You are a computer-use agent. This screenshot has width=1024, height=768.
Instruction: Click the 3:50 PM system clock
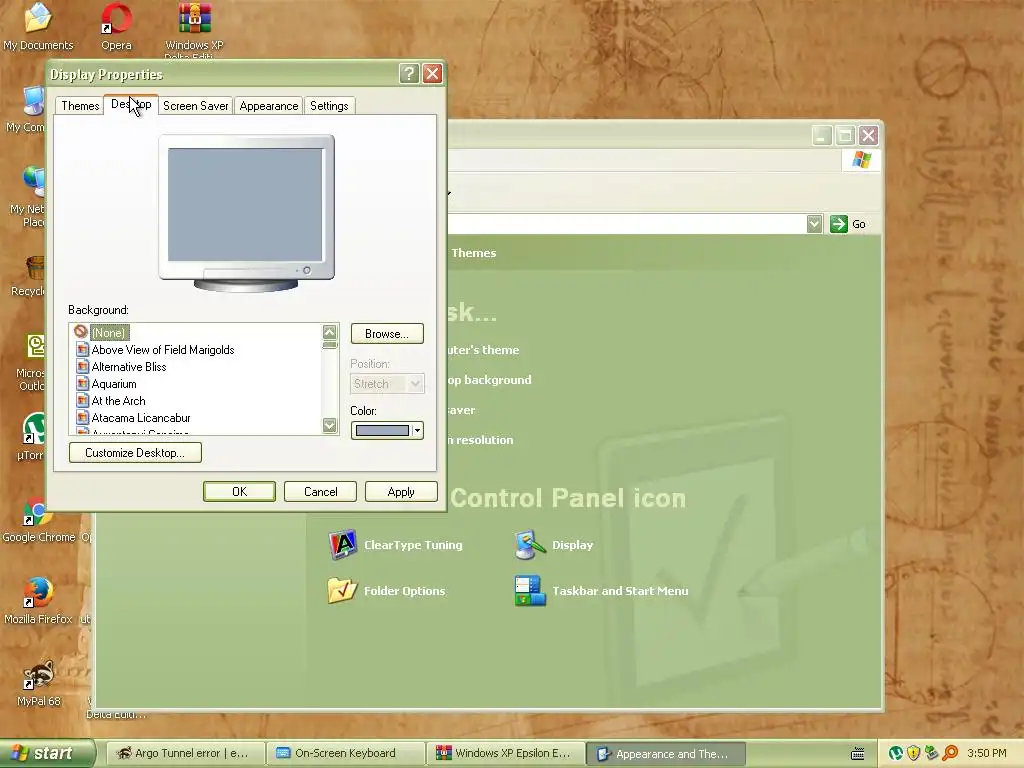tap(987, 753)
